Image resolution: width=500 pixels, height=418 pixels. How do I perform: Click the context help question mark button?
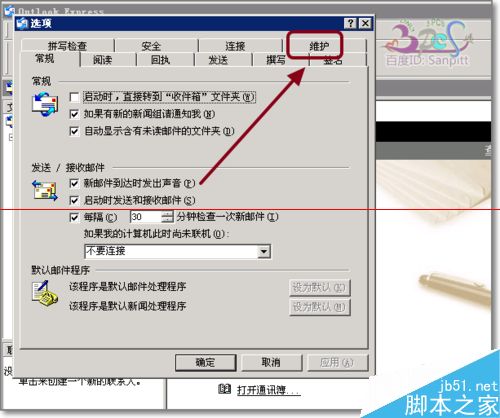click(x=350, y=23)
